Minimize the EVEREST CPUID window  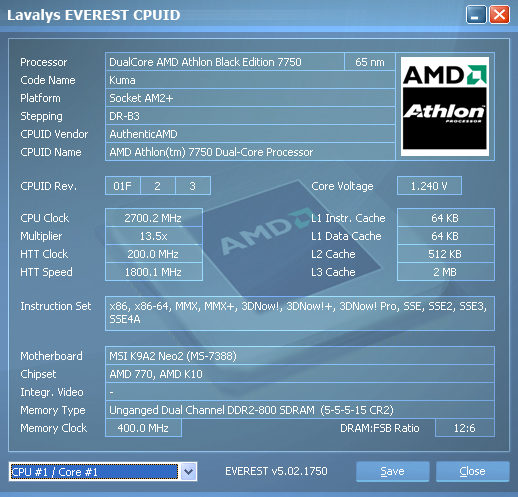click(476, 15)
